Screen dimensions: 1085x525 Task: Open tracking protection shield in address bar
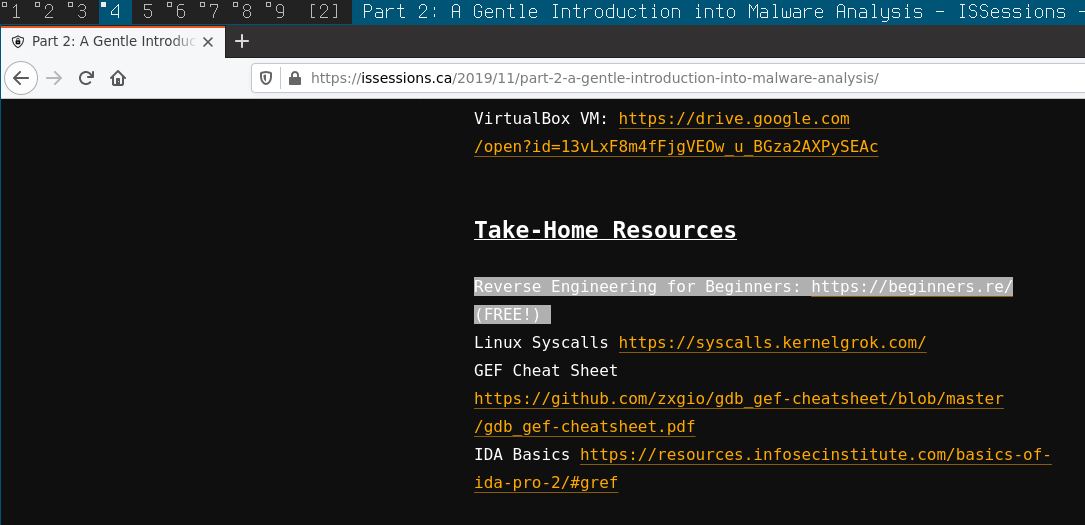pos(266,78)
